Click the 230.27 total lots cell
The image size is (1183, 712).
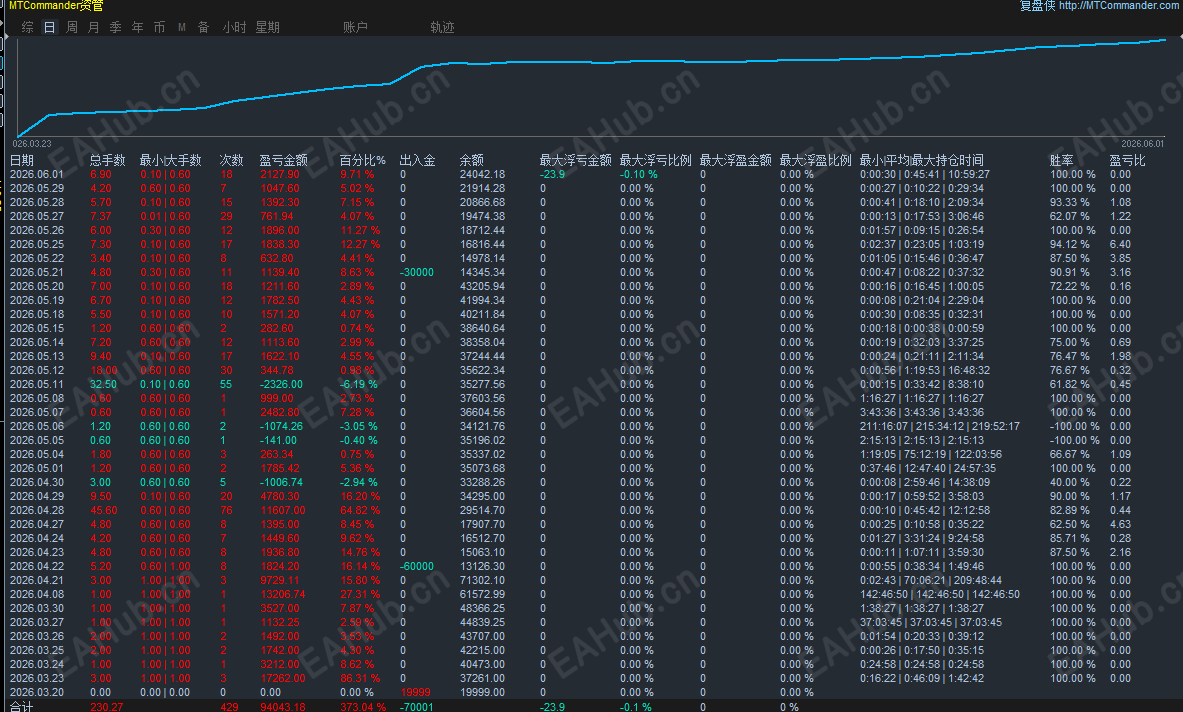[106, 707]
